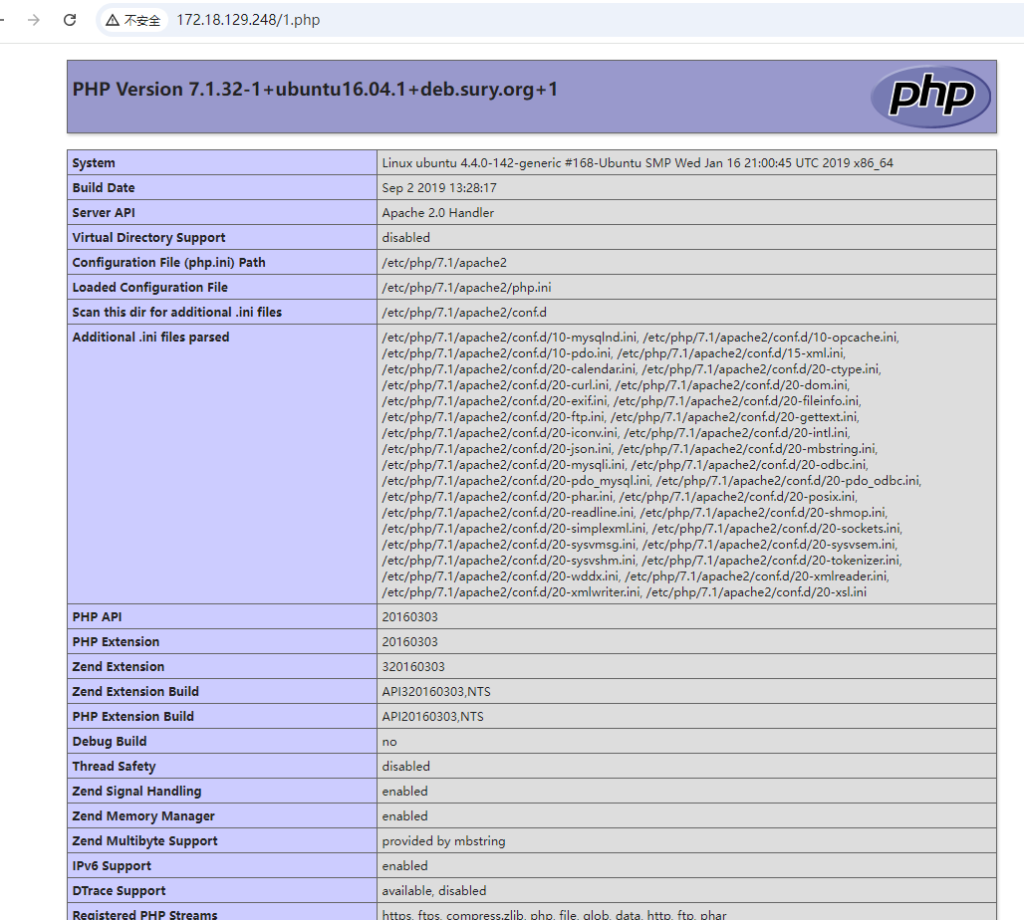Click the DTrace Support label
The image size is (1024, 920).
click(x=119, y=890)
